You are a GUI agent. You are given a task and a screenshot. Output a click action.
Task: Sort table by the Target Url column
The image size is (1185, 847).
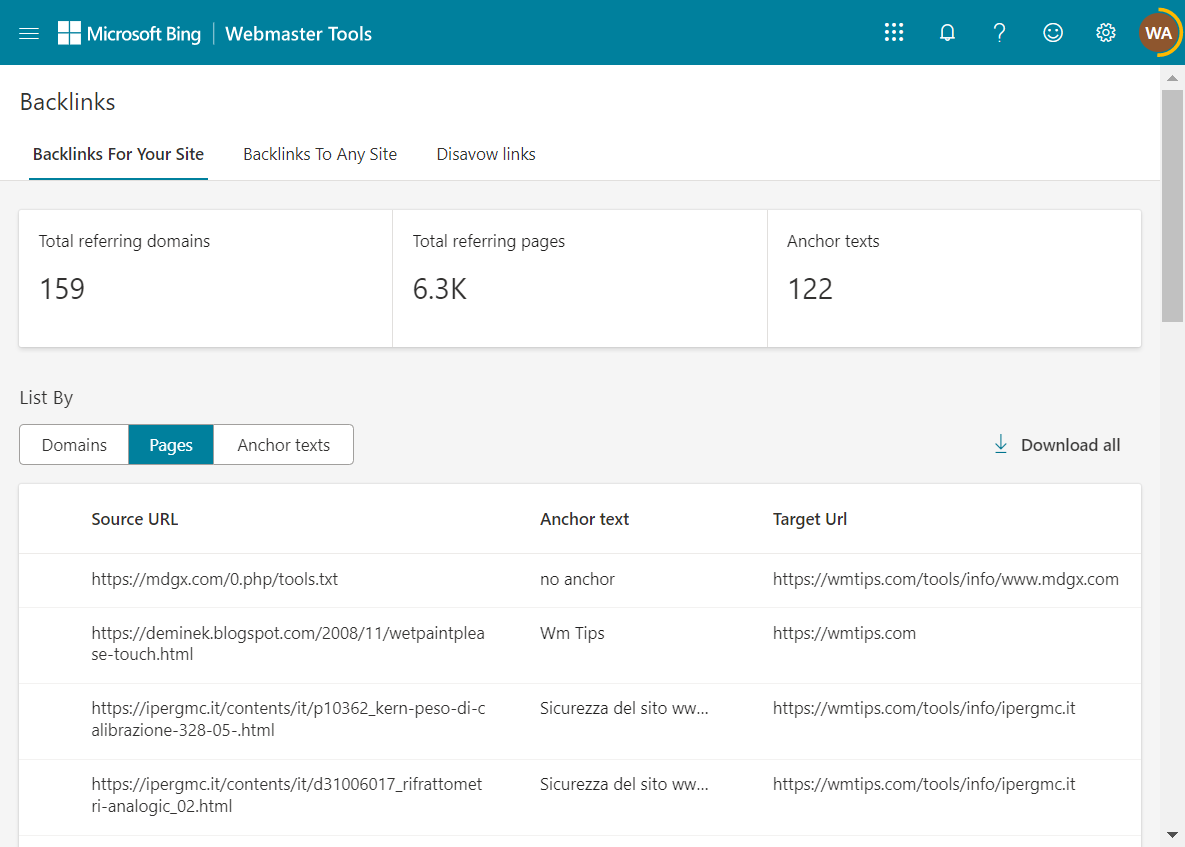pos(810,518)
